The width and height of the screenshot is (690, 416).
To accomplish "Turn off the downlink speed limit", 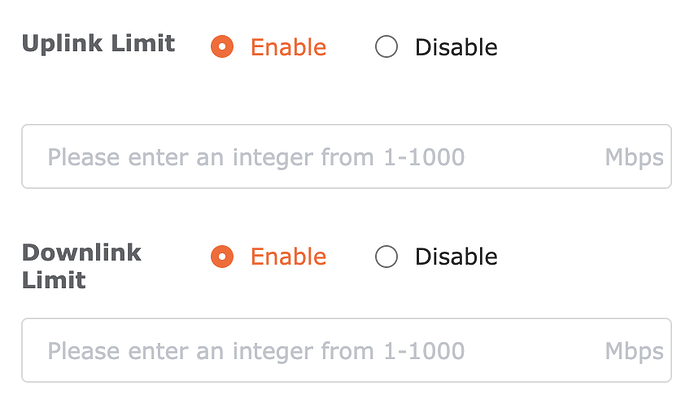I will point(386,256).
